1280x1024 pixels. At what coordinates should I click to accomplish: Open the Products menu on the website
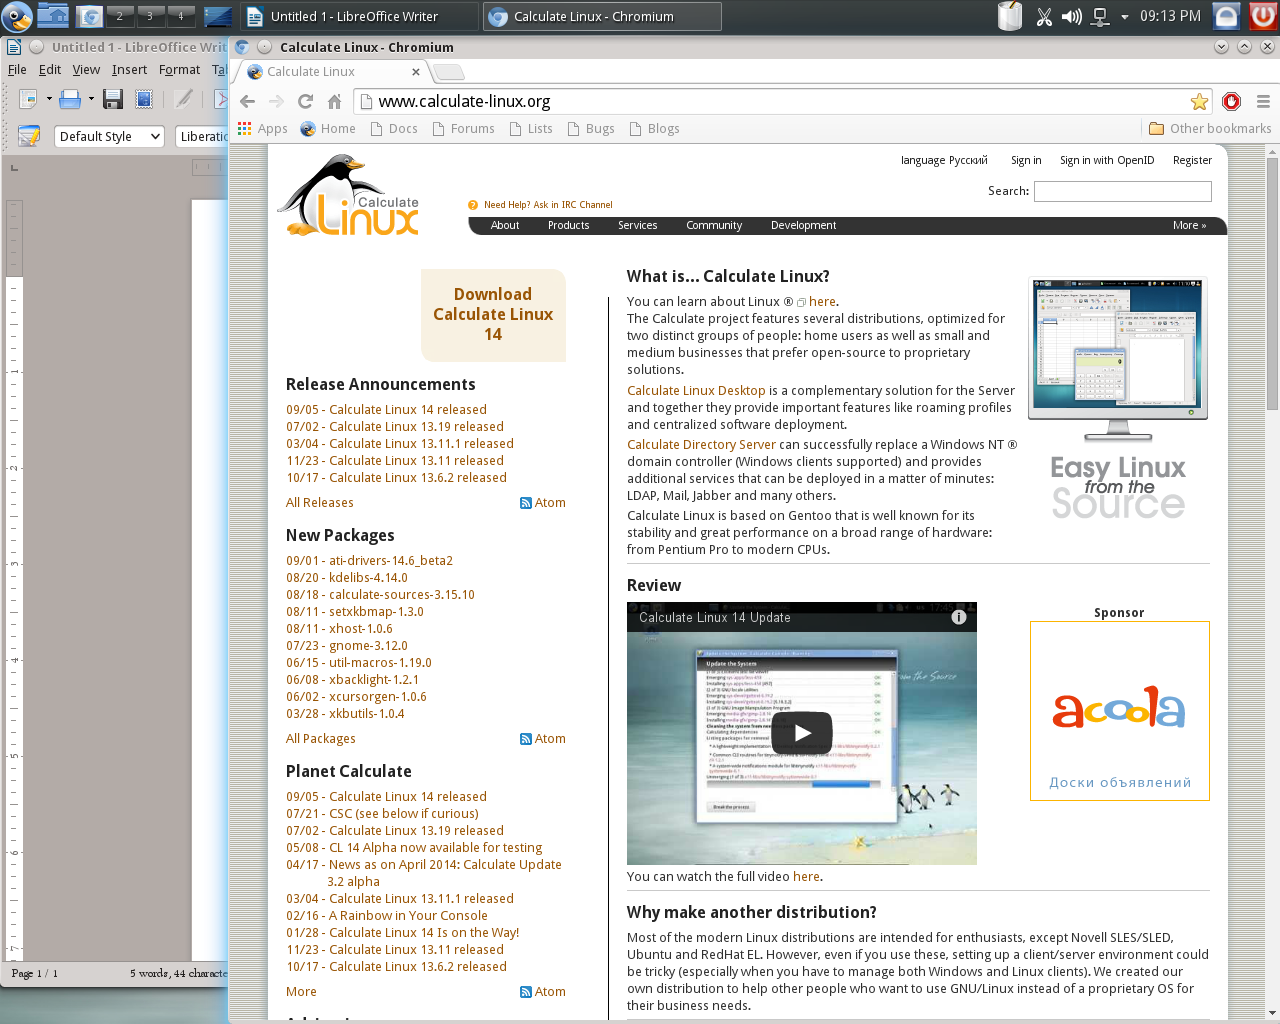pyautogui.click(x=568, y=225)
